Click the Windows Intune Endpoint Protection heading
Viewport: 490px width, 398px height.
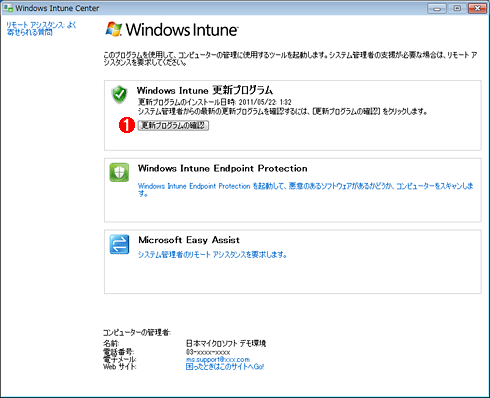[223, 168]
